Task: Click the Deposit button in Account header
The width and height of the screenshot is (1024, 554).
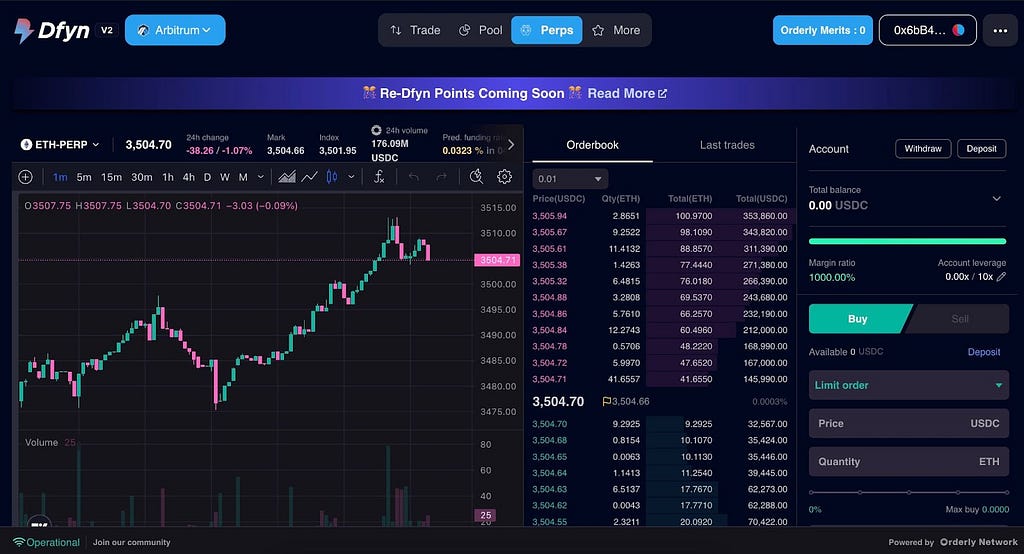Action: 982,149
